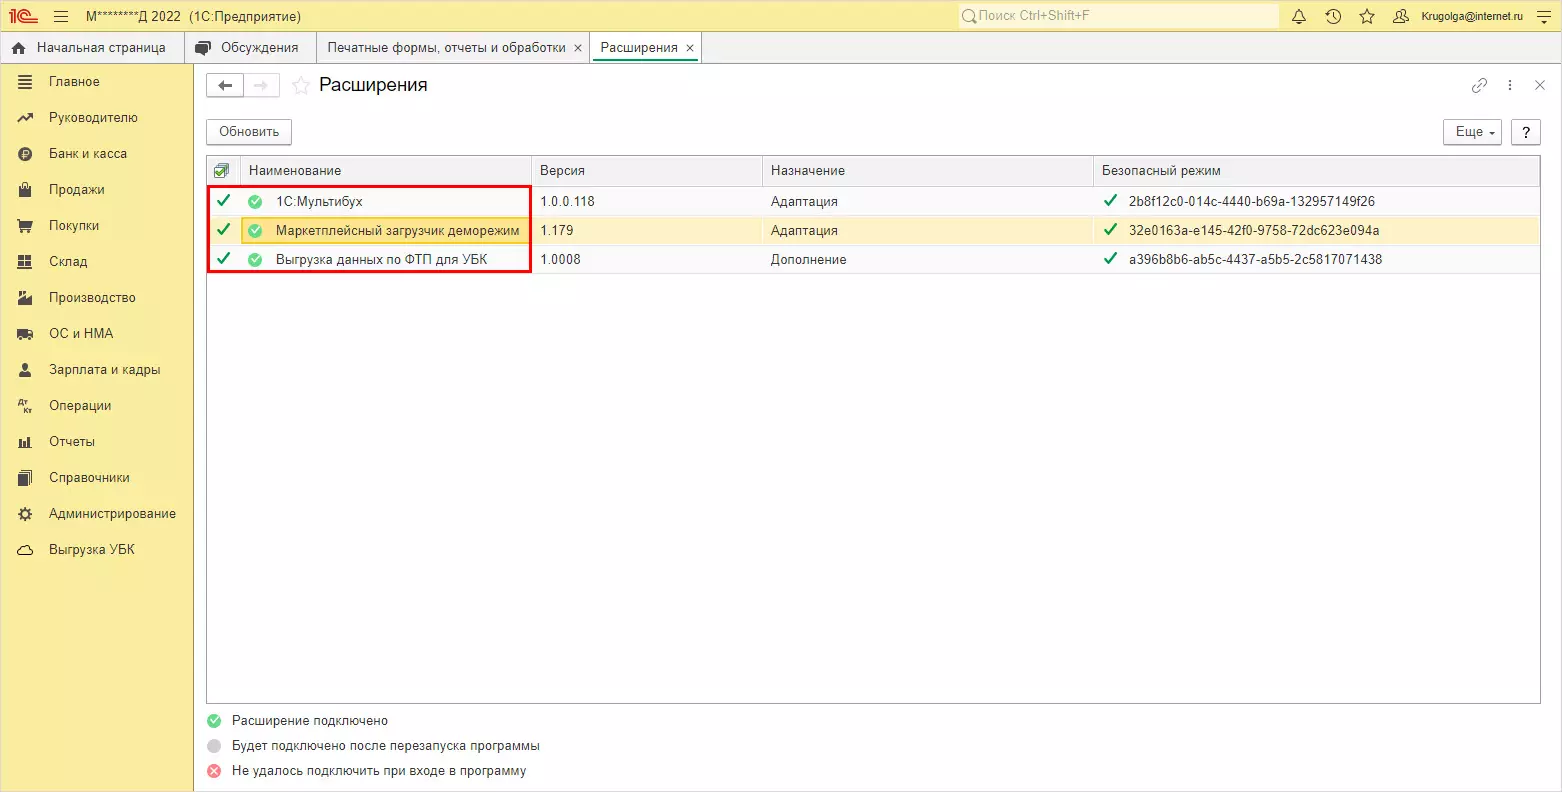Click the Руководителю chart icon

pos(26,118)
